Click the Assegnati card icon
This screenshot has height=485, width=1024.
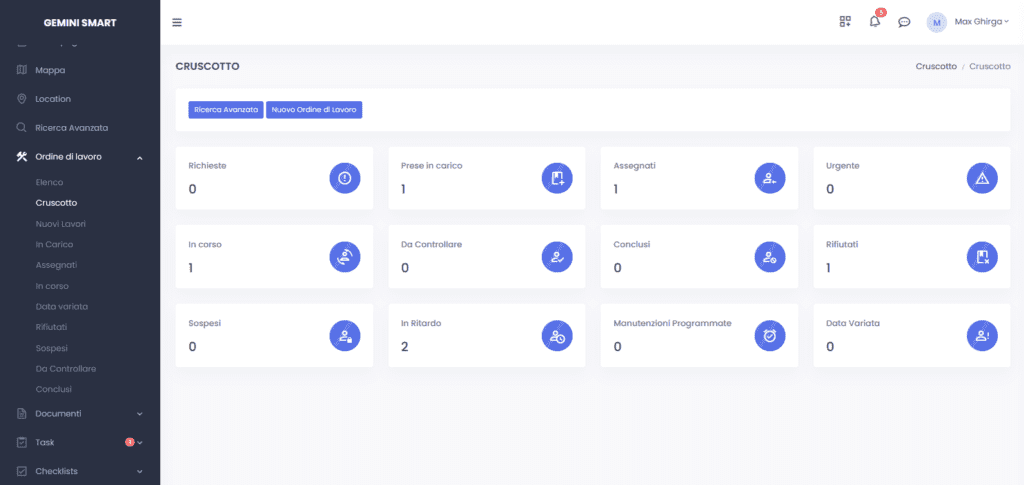click(x=770, y=178)
